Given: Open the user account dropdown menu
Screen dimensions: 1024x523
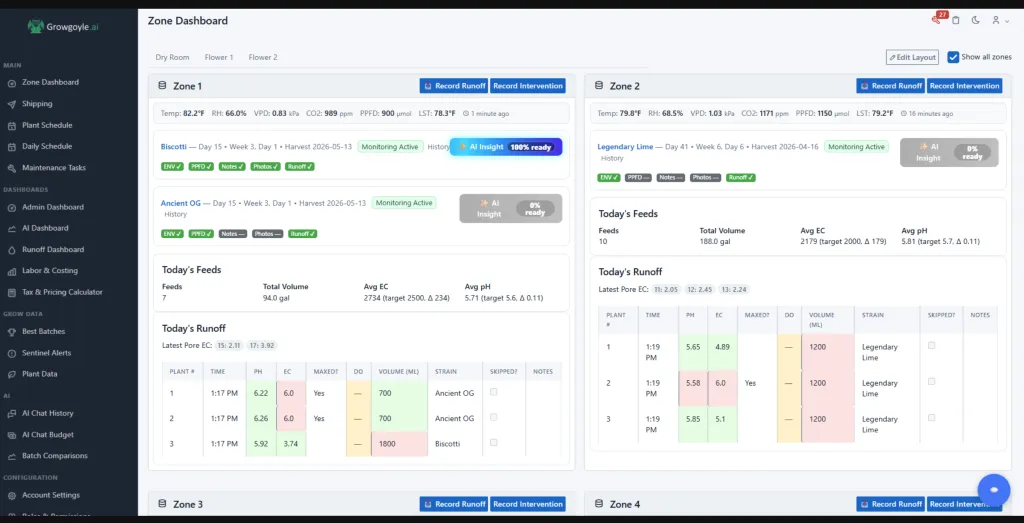Looking at the screenshot, I should 1000,20.
